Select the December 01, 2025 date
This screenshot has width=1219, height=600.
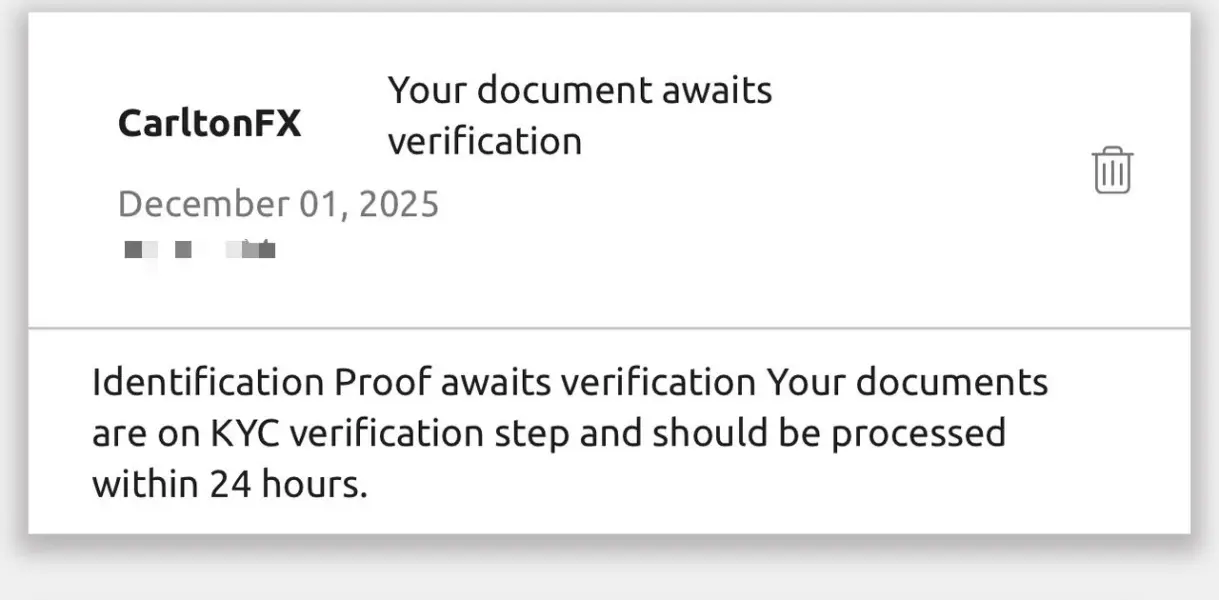(278, 204)
